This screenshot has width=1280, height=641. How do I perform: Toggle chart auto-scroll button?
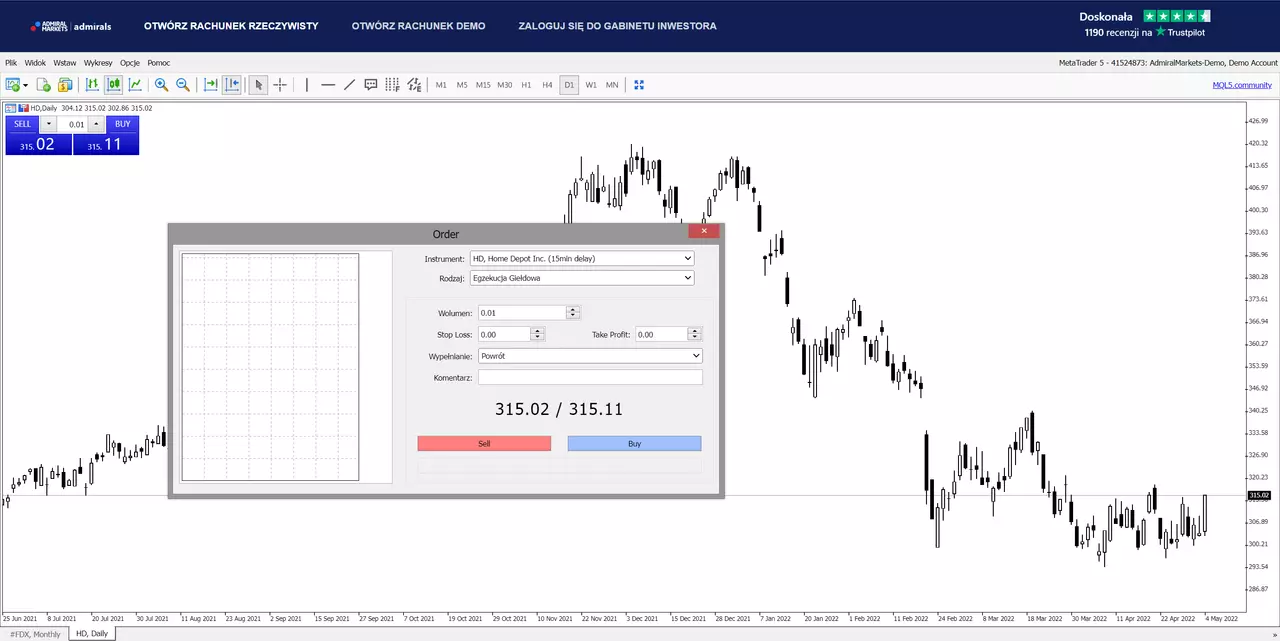click(x=211, y=85)
